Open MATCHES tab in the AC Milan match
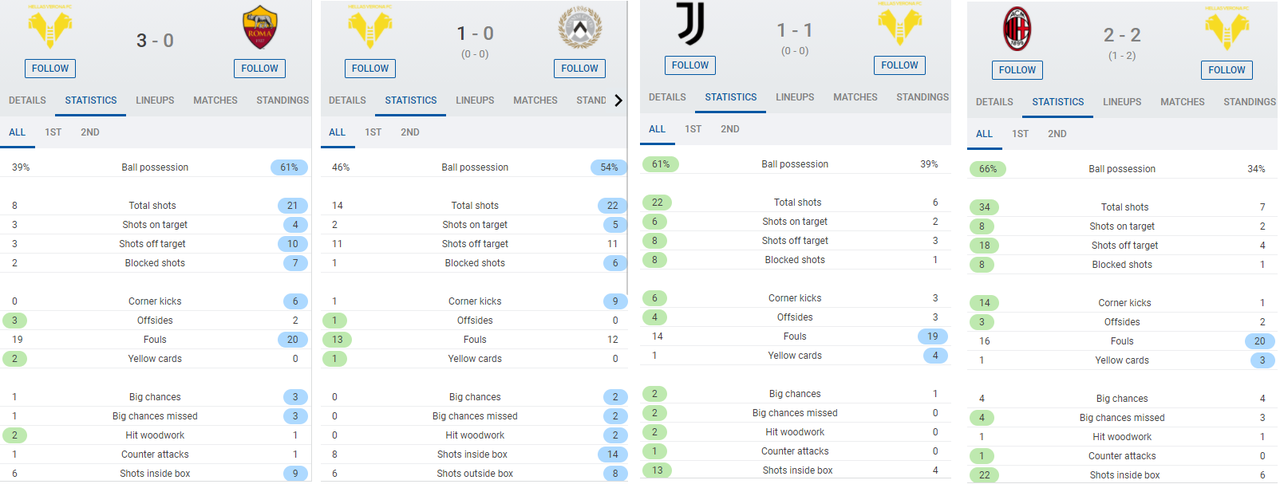The width and height of the screenshot is (1280, 488). tap(1182, 102)
